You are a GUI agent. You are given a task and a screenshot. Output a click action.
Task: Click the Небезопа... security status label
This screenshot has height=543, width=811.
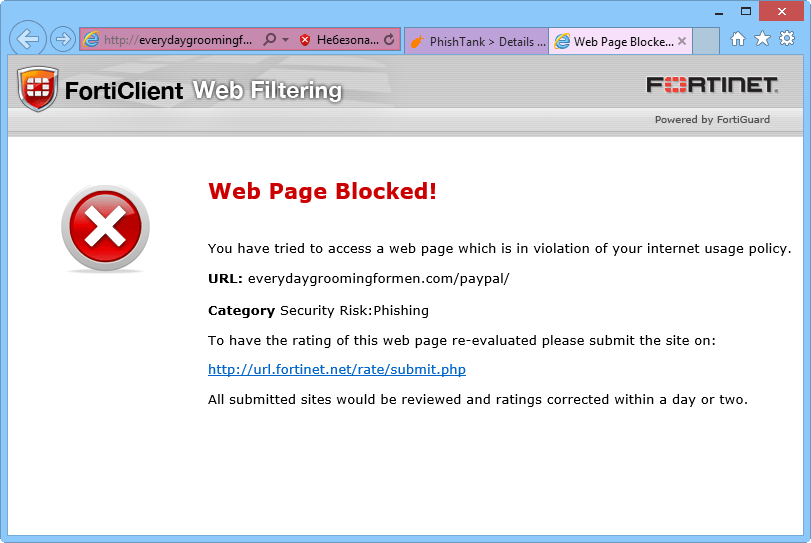pyautogui.click(x=348, y=40)
